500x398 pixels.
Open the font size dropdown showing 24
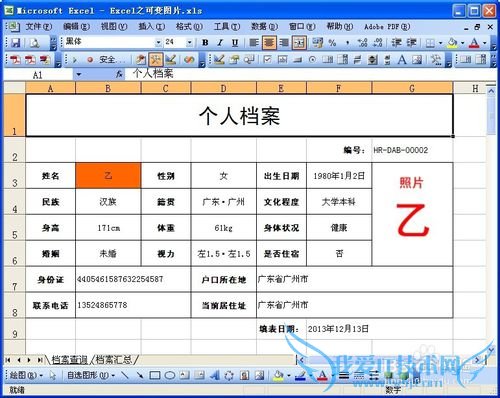pyautogui.click(x=189, y=42)
